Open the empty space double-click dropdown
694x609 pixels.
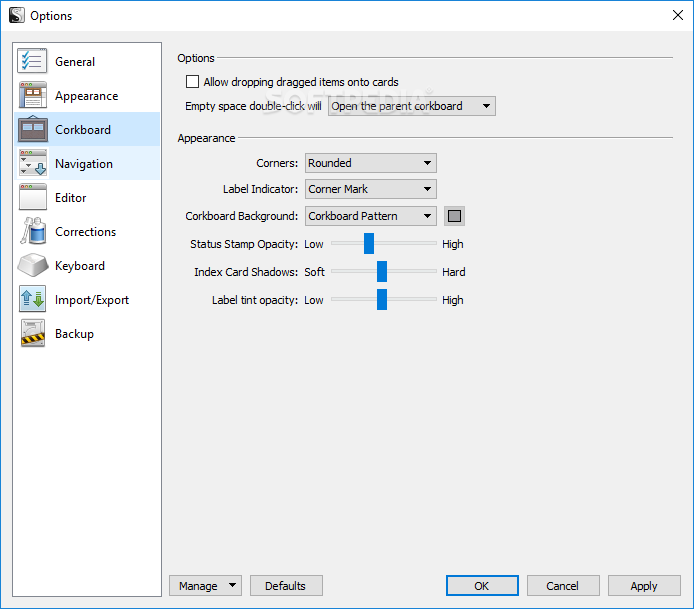(x=412, y=106)
